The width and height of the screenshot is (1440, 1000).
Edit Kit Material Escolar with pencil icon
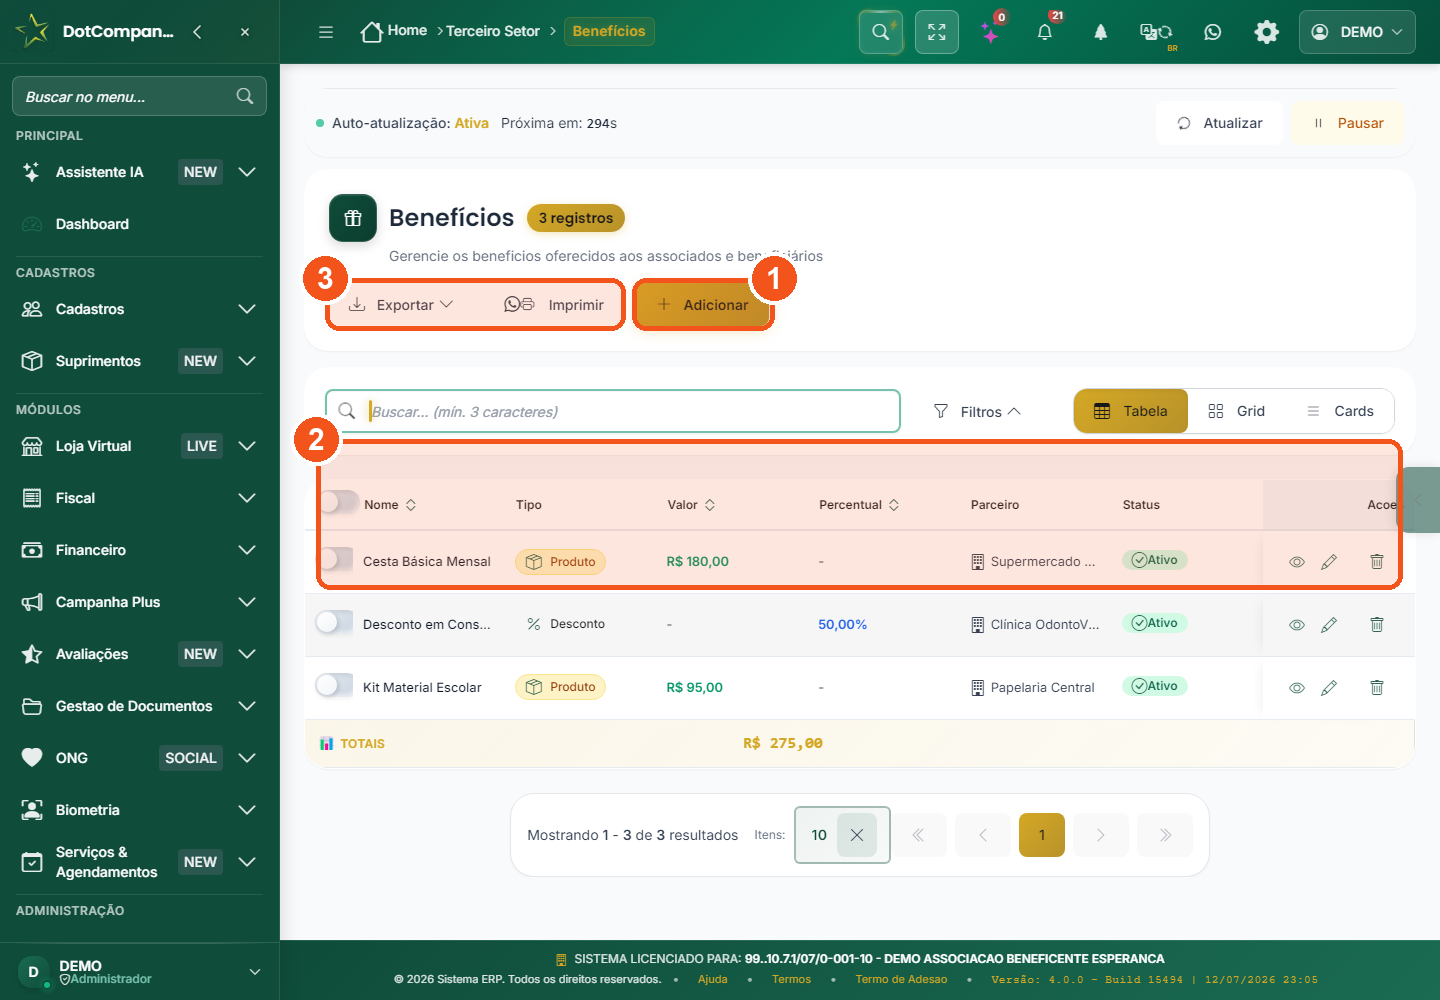click(1329, 688)
